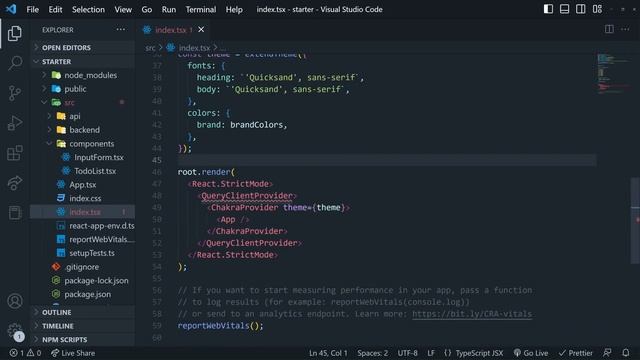
Task: Open Customize Layout icon
Action: pyautogui.click(x=597, y=9)
